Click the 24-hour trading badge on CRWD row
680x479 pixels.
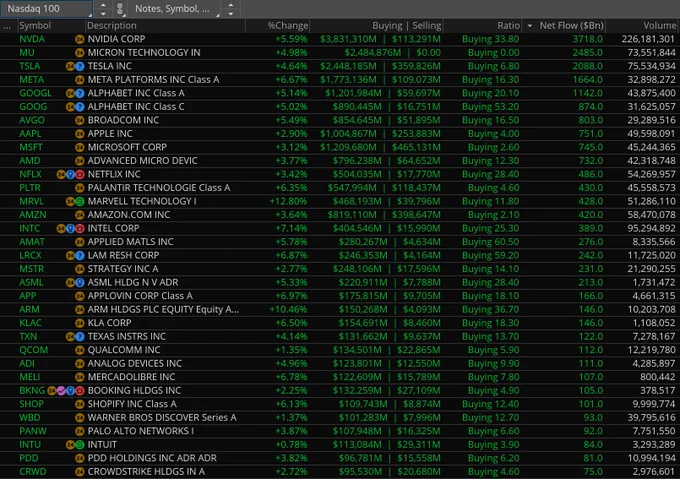(79, 472)
